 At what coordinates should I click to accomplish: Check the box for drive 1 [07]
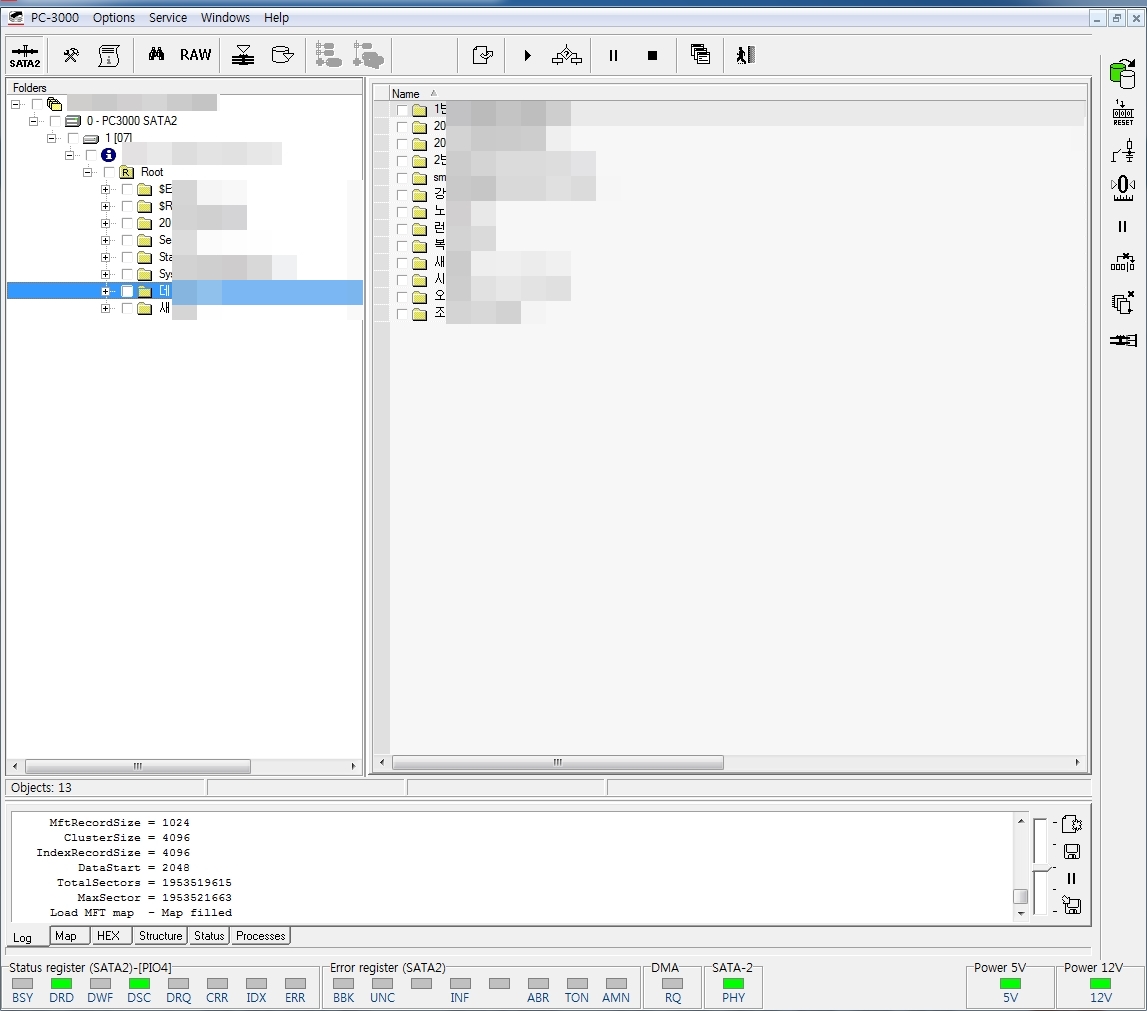[73, 138]
